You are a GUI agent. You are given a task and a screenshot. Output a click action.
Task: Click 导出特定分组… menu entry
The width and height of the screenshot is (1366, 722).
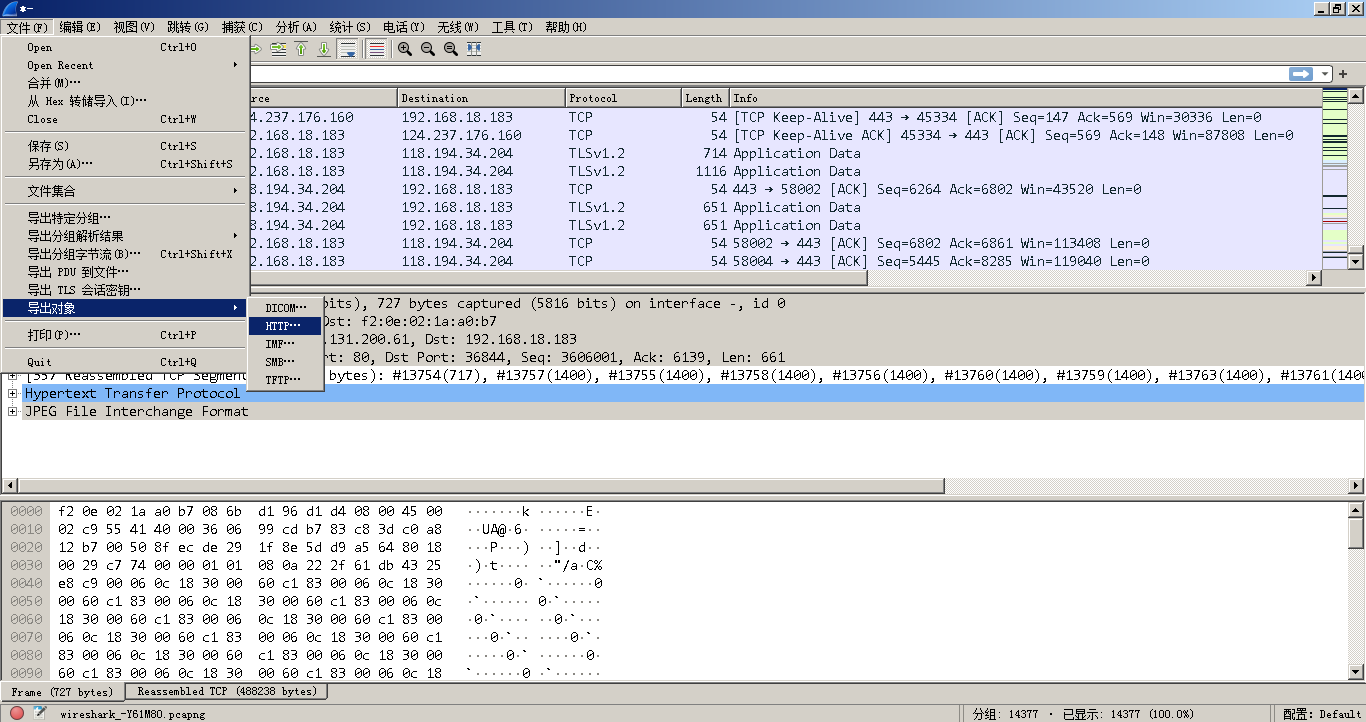(125, 218)
